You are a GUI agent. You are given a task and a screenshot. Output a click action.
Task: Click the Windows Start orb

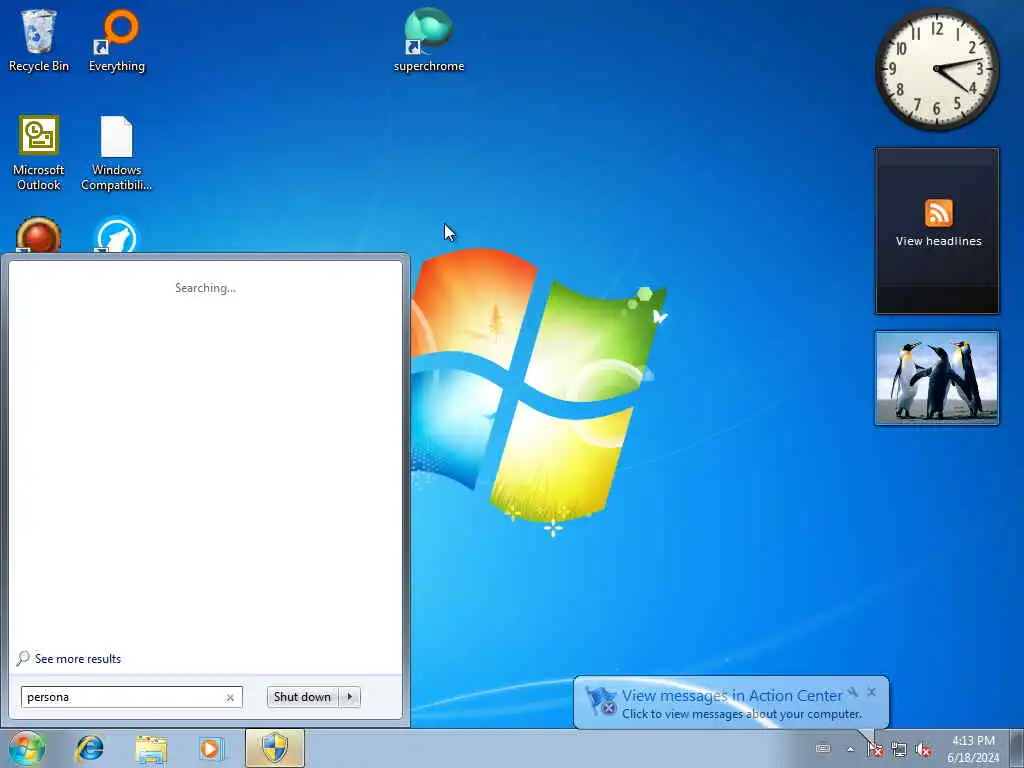[27, 748]
